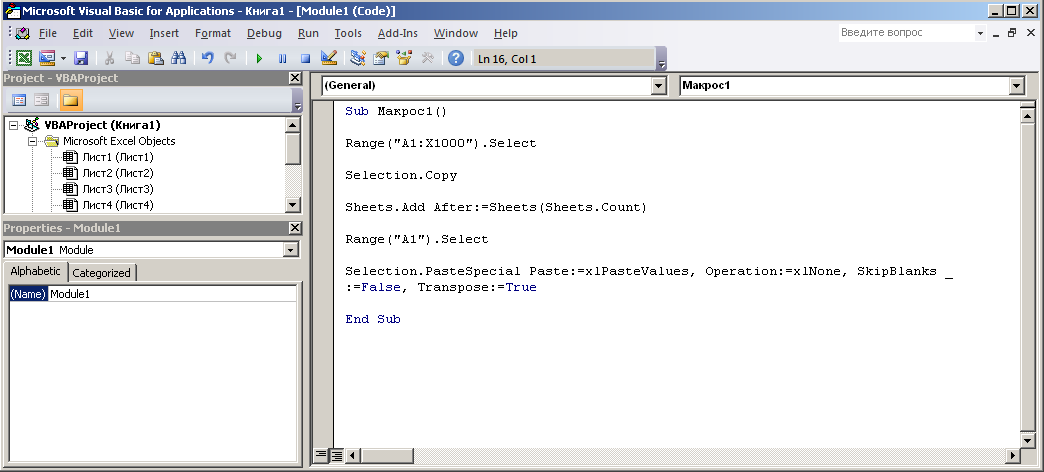Open Project Explorer toolbar icon
The width and height of the screenshot is (1044, 472).
358,59
